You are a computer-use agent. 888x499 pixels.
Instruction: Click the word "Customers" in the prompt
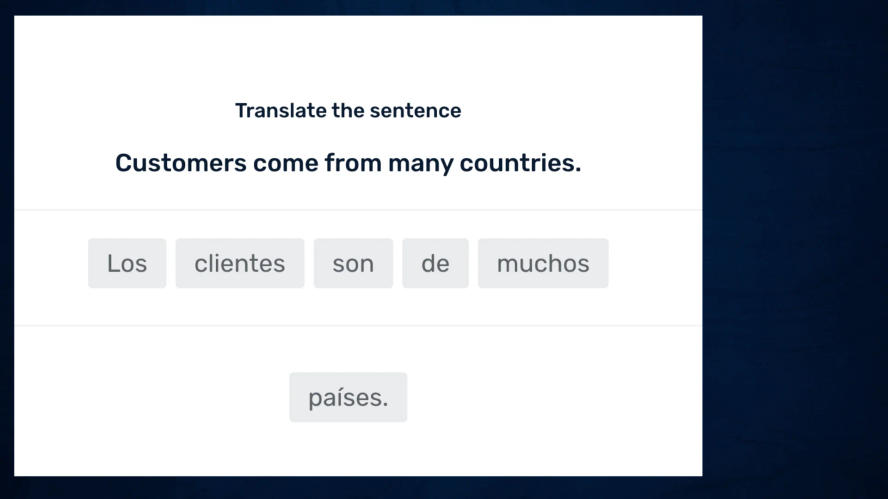pyautogui.click(x=180, y=163)
